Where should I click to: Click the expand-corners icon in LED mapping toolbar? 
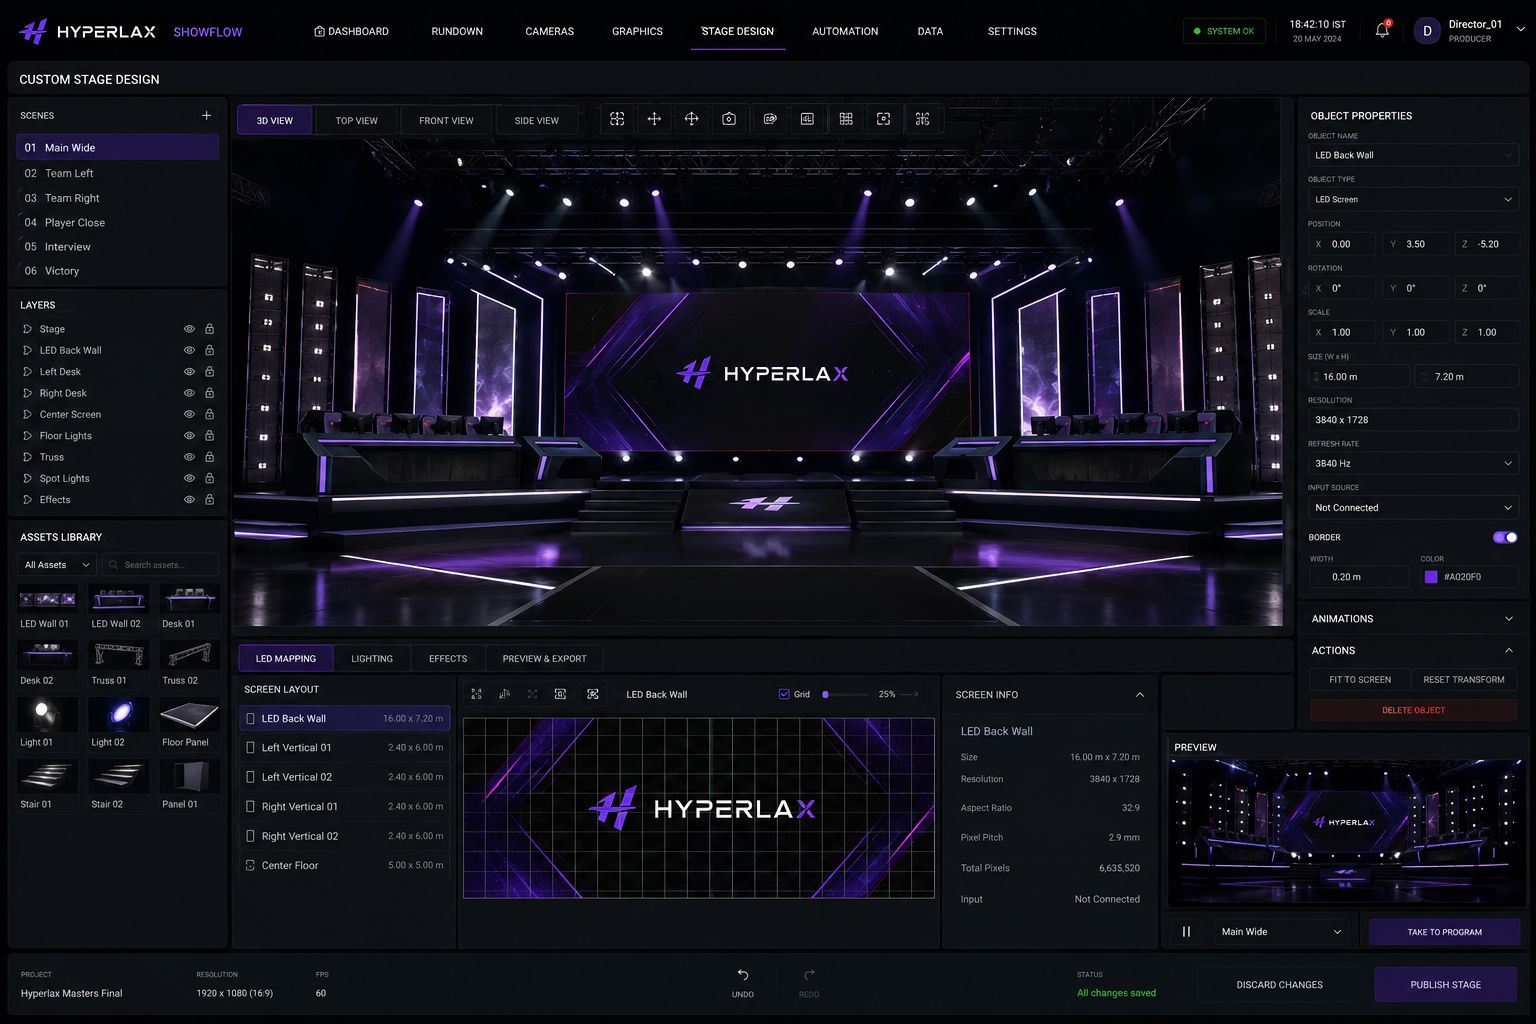coord(593,694)
